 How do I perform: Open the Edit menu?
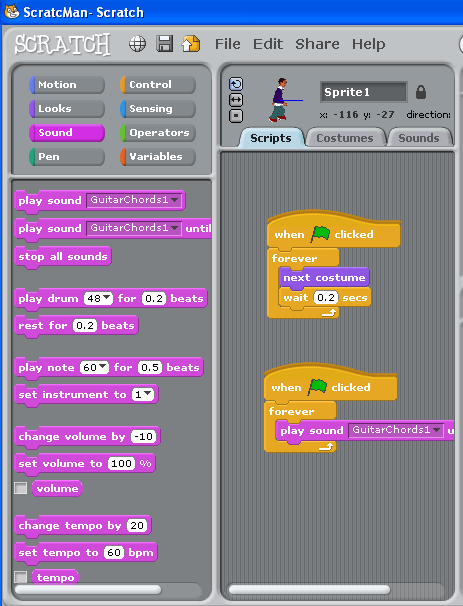pos(268,44)
